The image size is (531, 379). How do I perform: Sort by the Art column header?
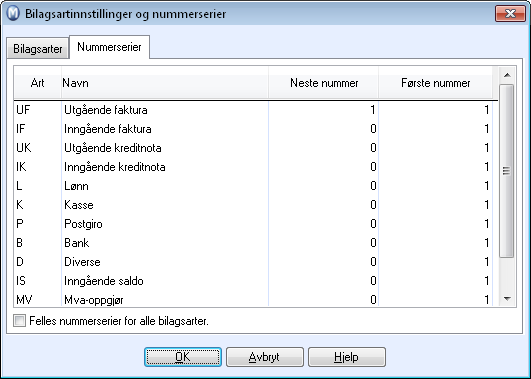click(37, 83)
